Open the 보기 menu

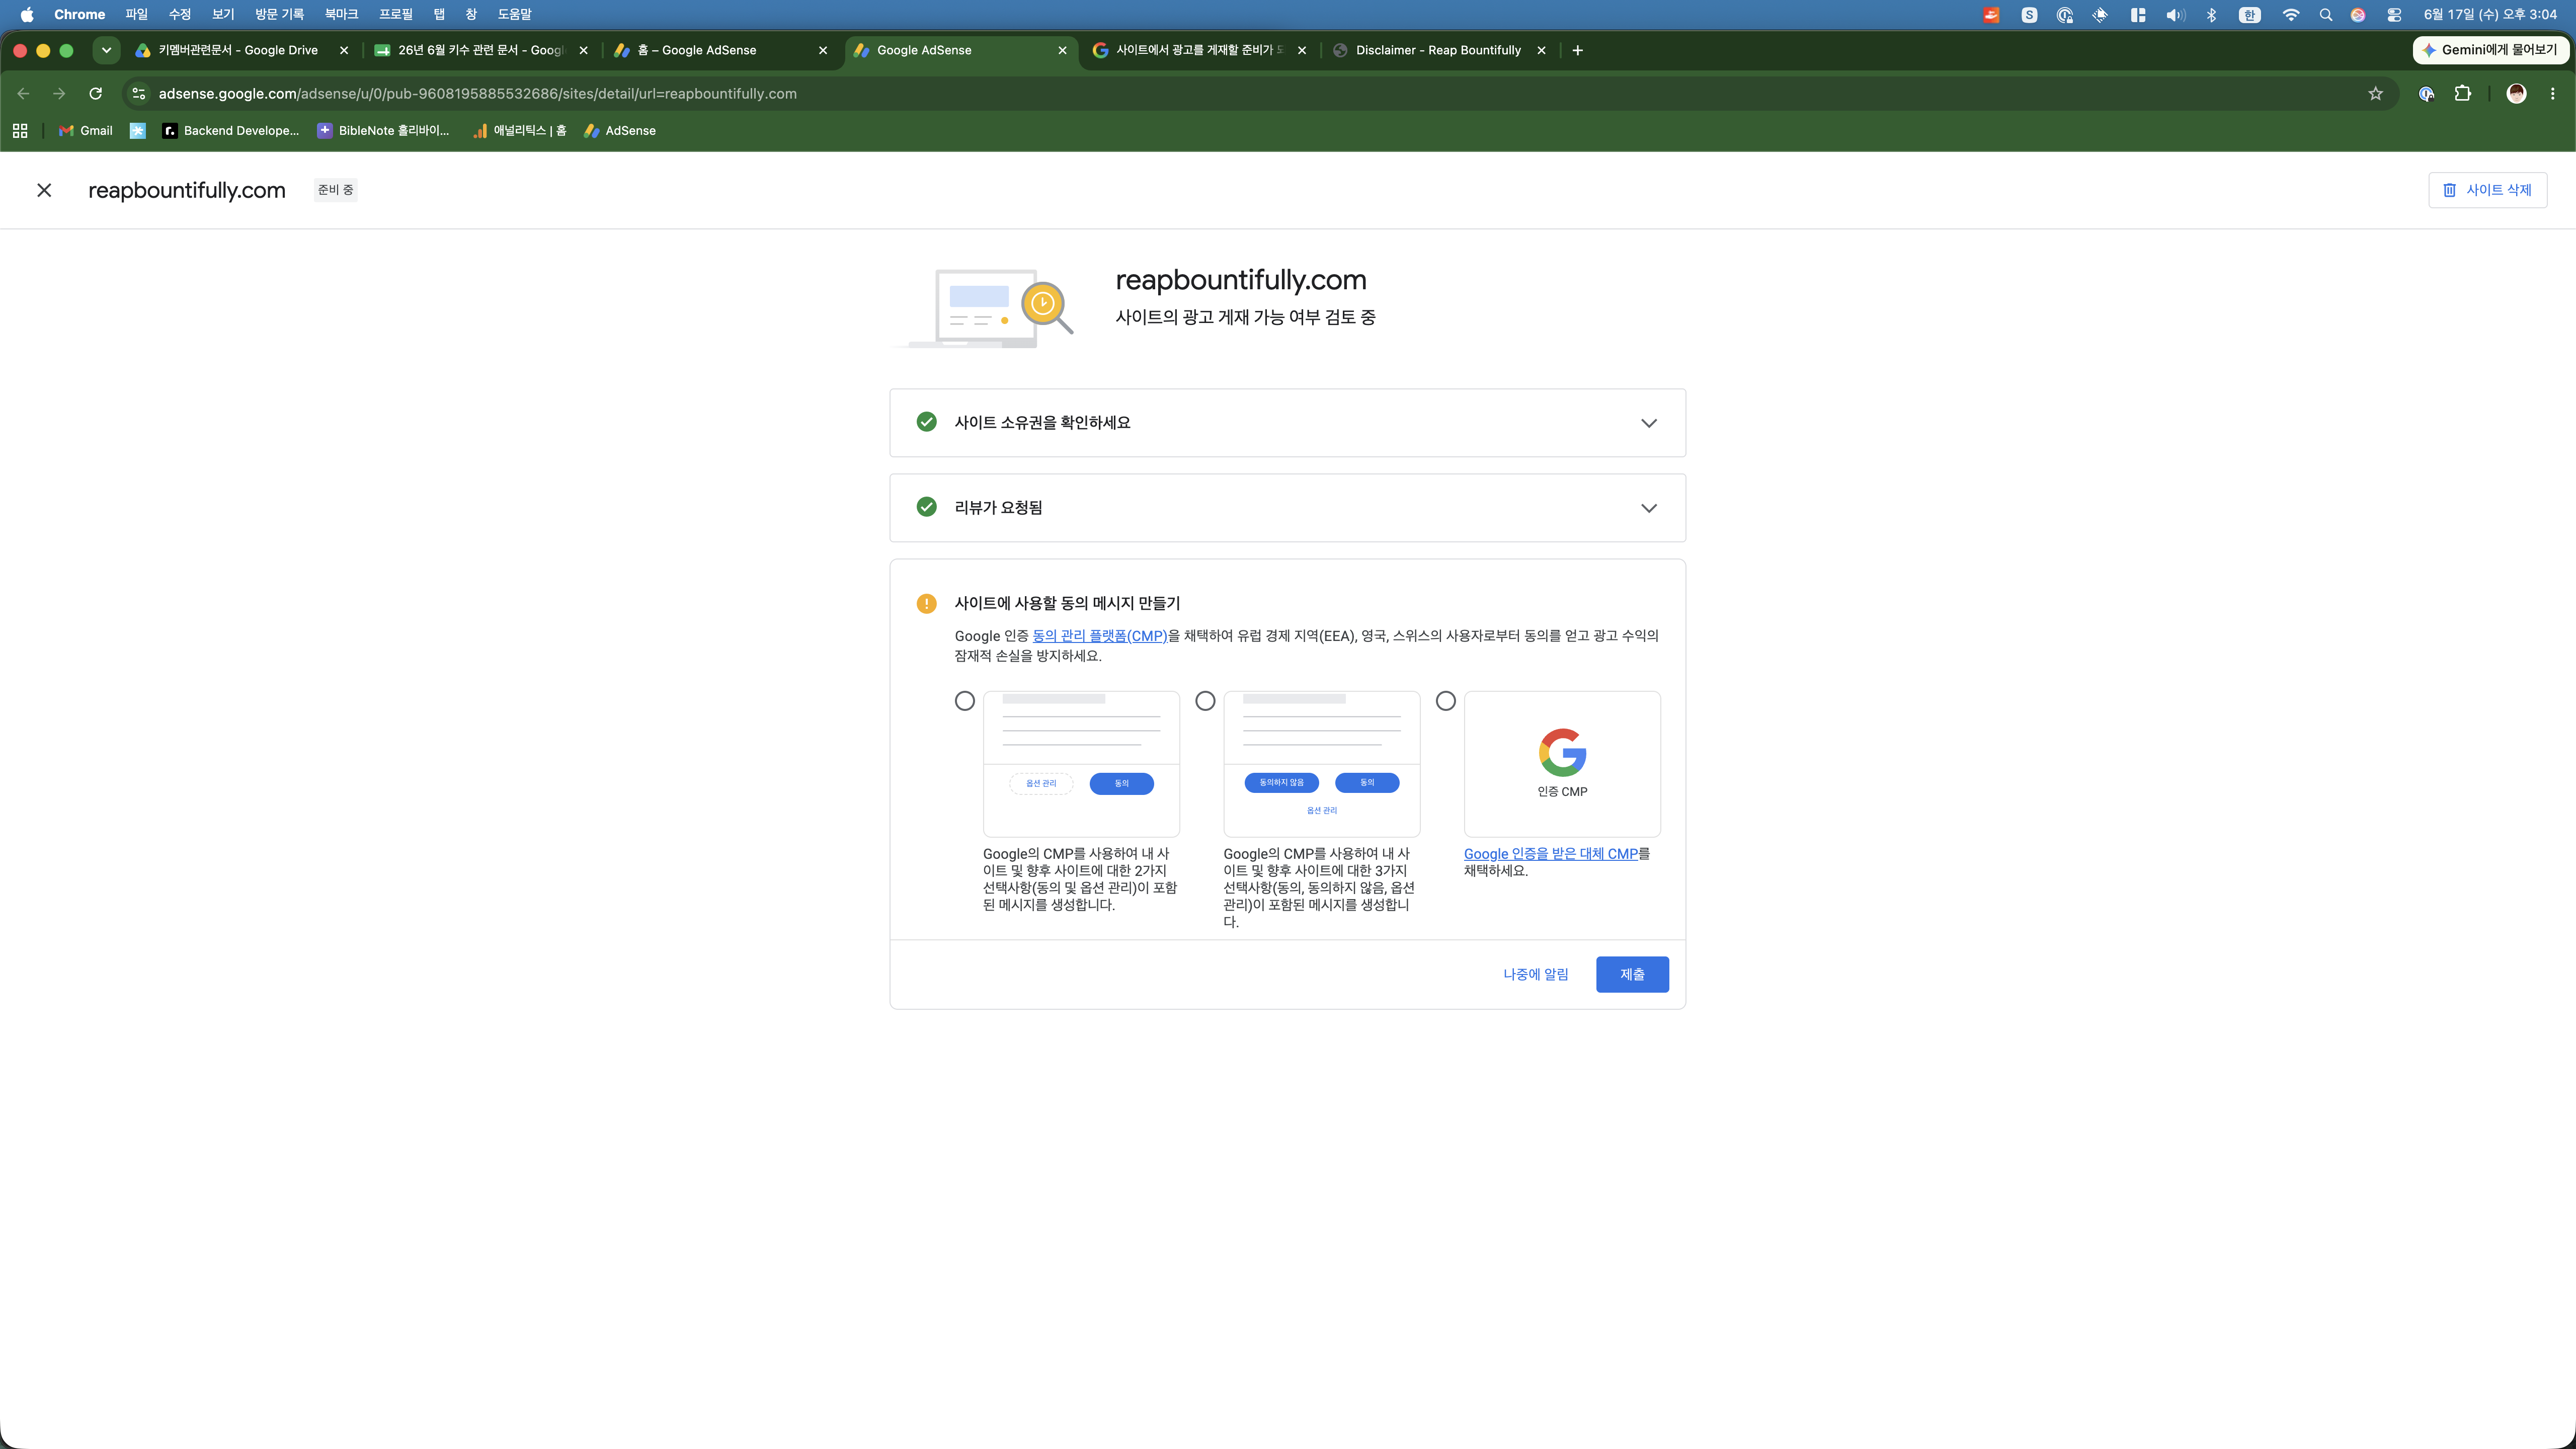(x=223, y=14)
